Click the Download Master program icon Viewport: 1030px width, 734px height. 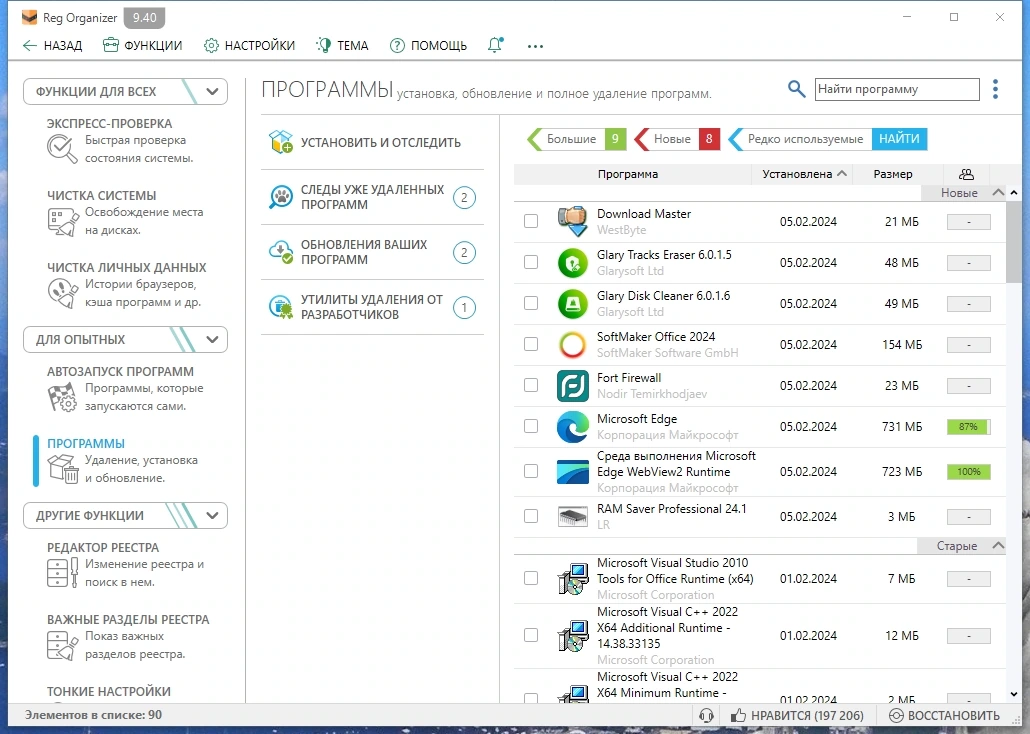(x=572, y=221)
